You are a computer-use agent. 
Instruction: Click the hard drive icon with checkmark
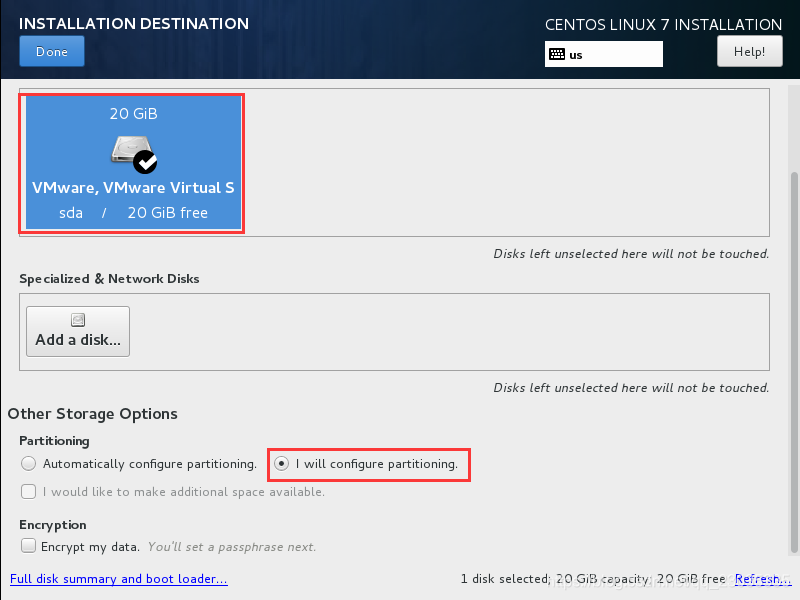134,154
